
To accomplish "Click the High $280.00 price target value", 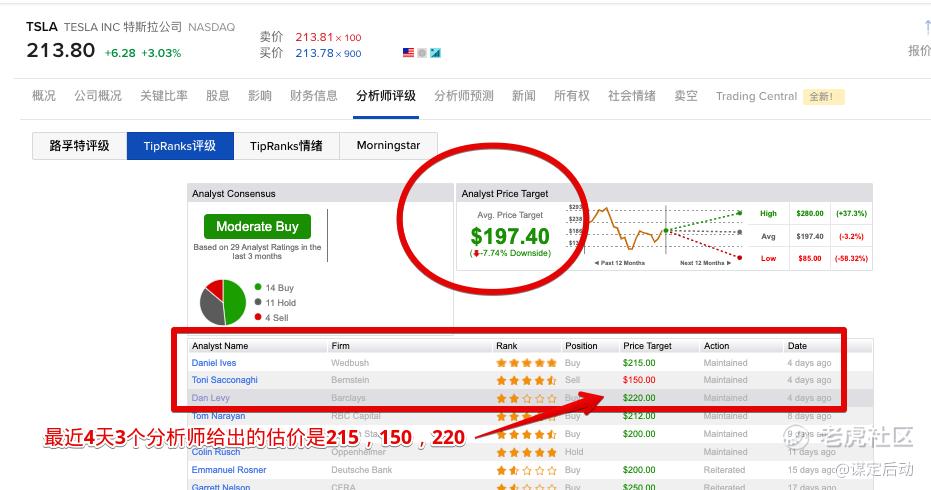I will pyautogui.click(x=810, y=213).
